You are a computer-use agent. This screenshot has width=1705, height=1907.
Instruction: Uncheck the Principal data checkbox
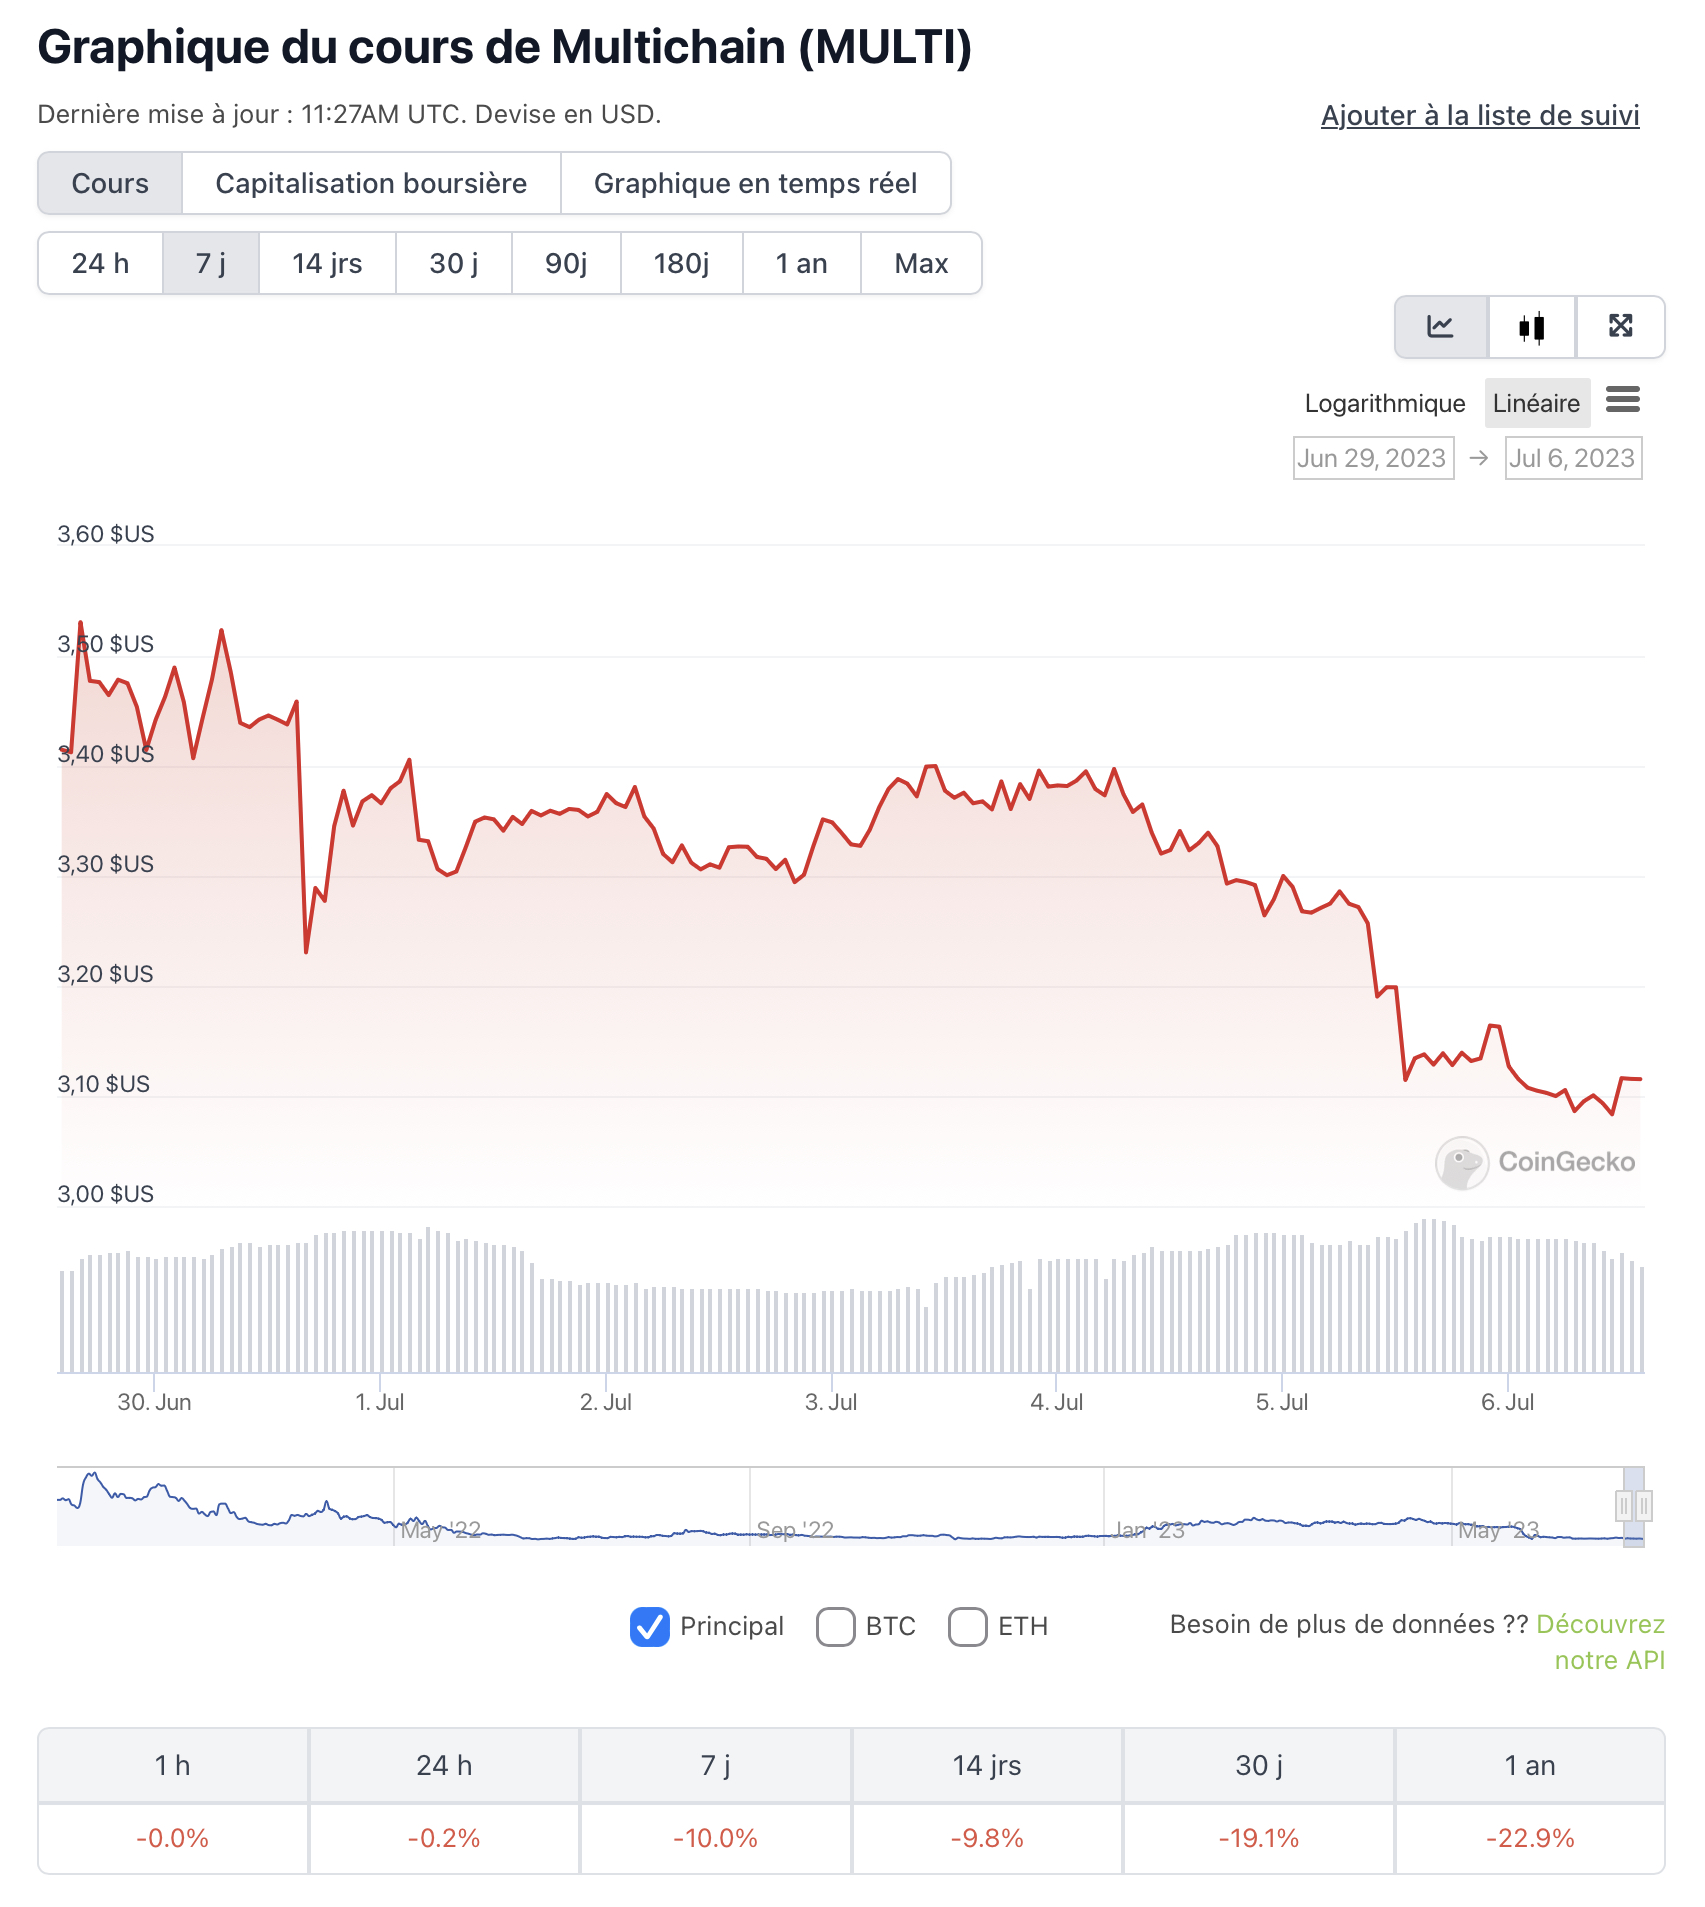point(650,1626)
